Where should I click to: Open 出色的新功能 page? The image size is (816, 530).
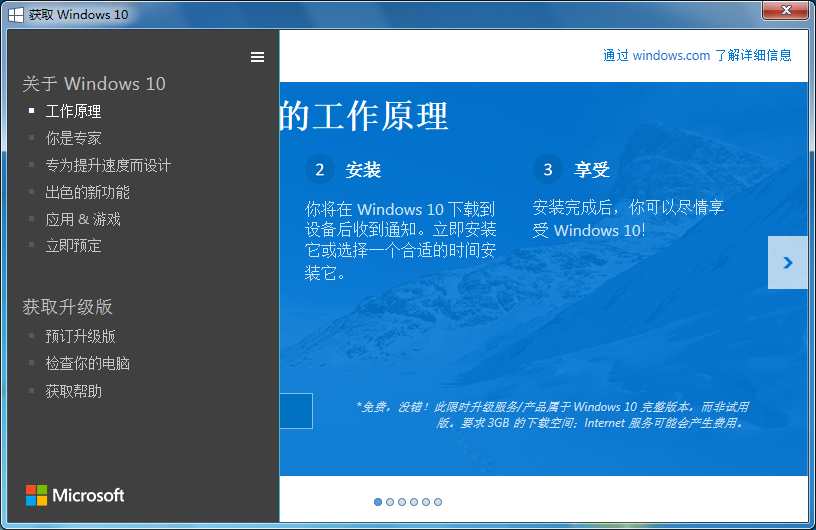pos(87,192)
